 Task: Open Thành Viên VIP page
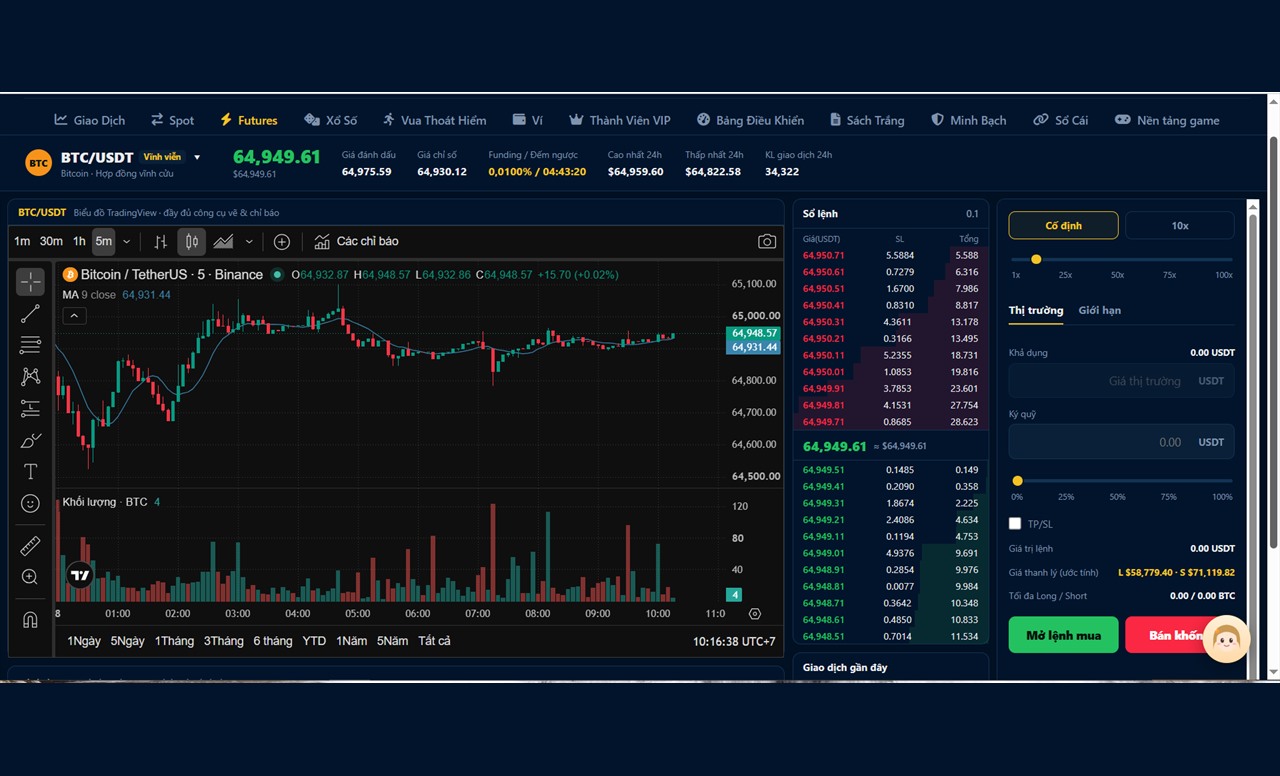(619, 120)
